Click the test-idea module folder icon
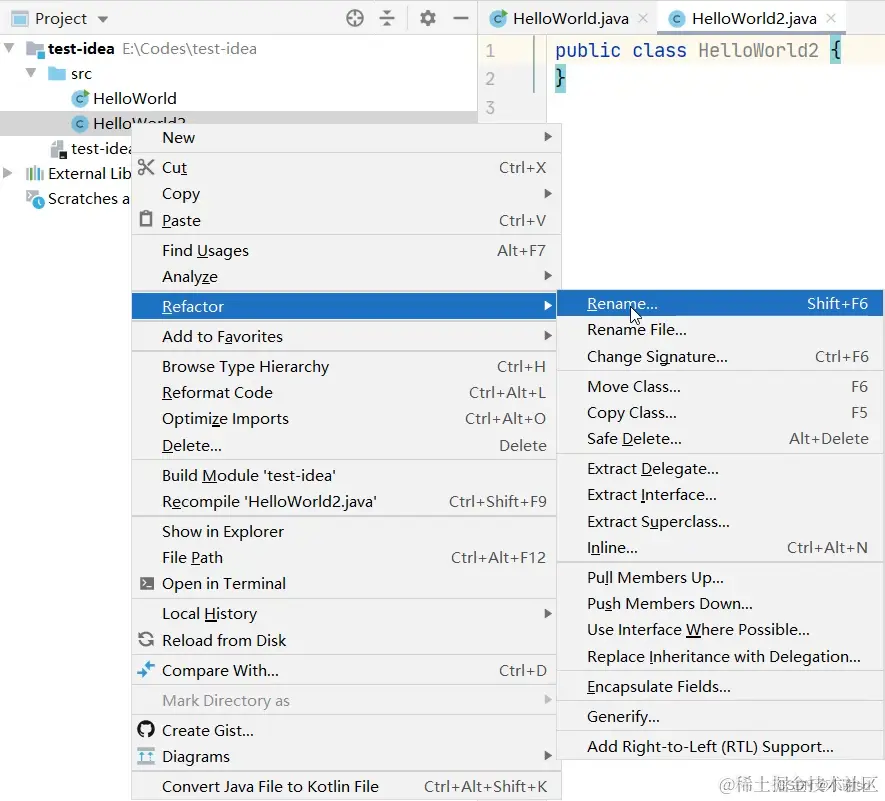The height and width of the screenshot is (801, 885). 35,50
